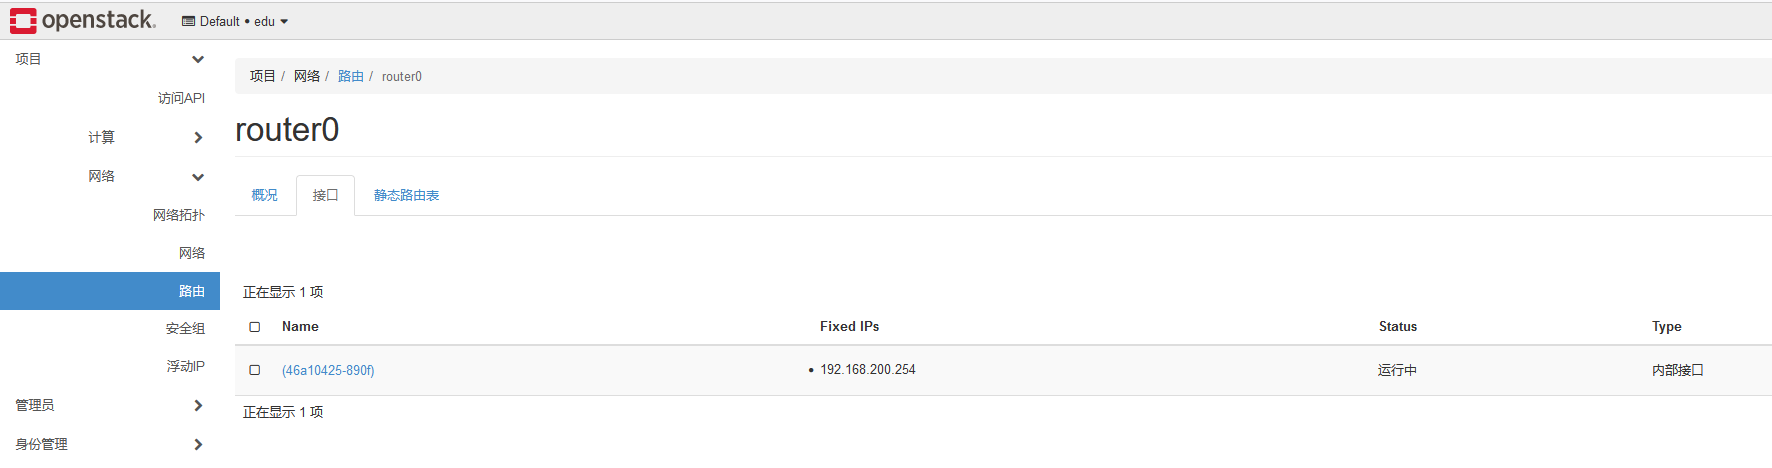Open the (46a10425-890f) interface link
The height and width of the screenshot is (468, 1772).
(328, 370)
